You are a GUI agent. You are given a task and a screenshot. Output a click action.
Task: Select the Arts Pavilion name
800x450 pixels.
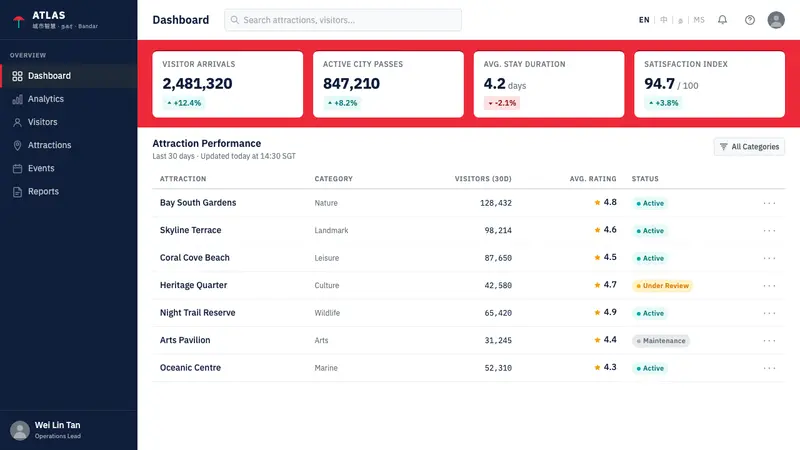185,340
